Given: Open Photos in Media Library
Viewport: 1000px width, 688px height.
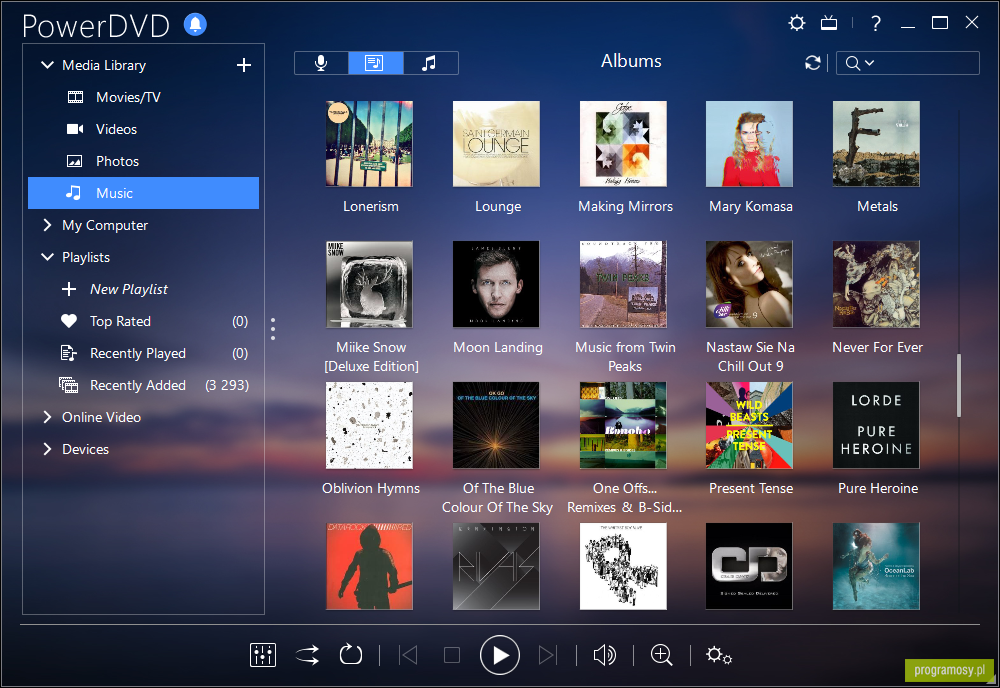Looking at the screenshot, I should pyautogui.click(x=143, y=161).
